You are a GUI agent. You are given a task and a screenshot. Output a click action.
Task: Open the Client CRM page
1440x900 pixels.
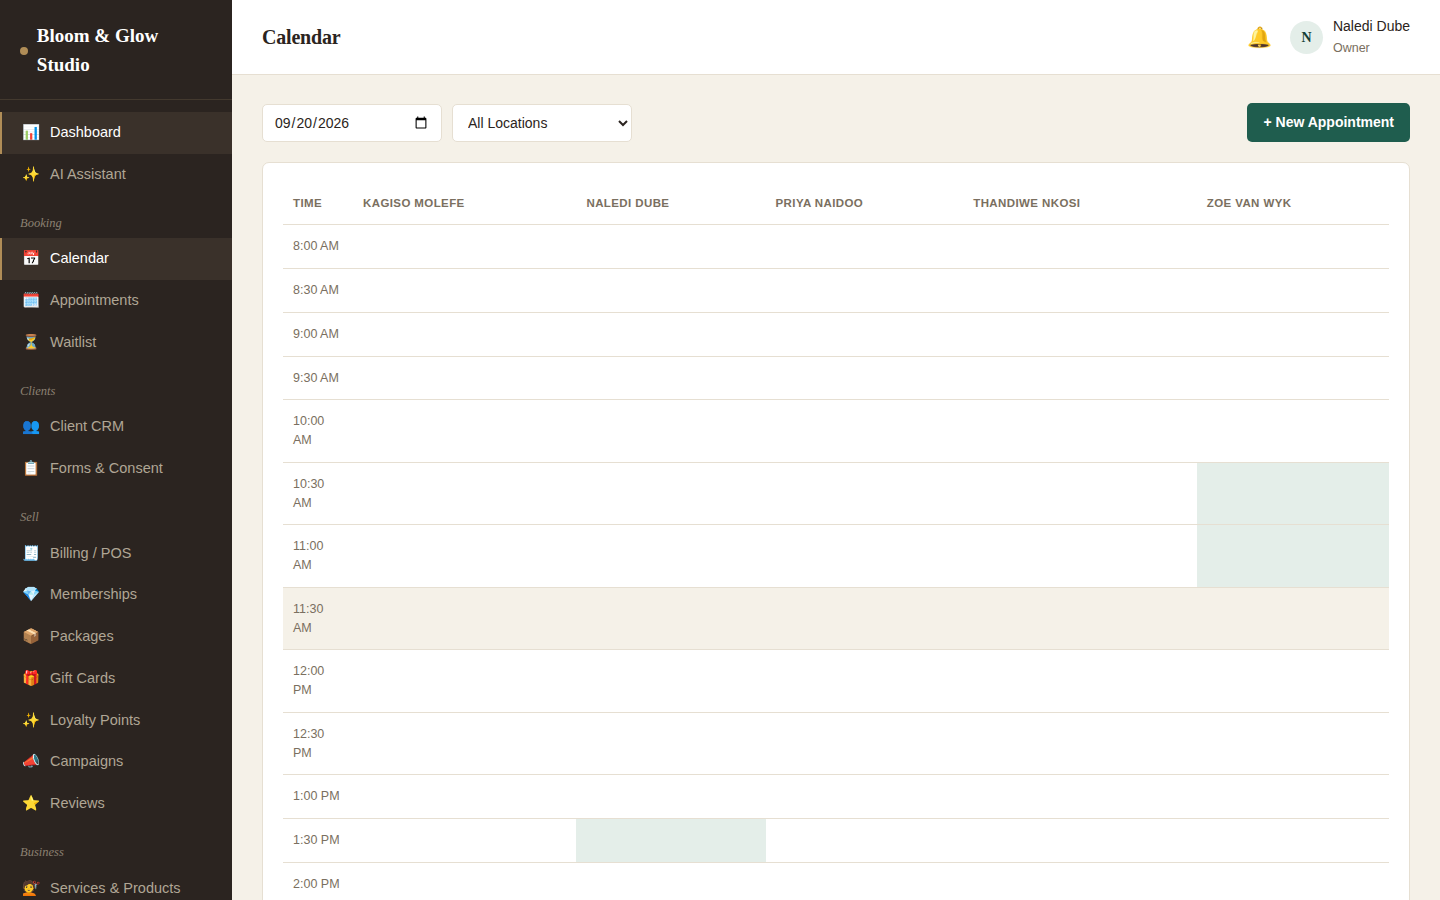pos(116,426)
